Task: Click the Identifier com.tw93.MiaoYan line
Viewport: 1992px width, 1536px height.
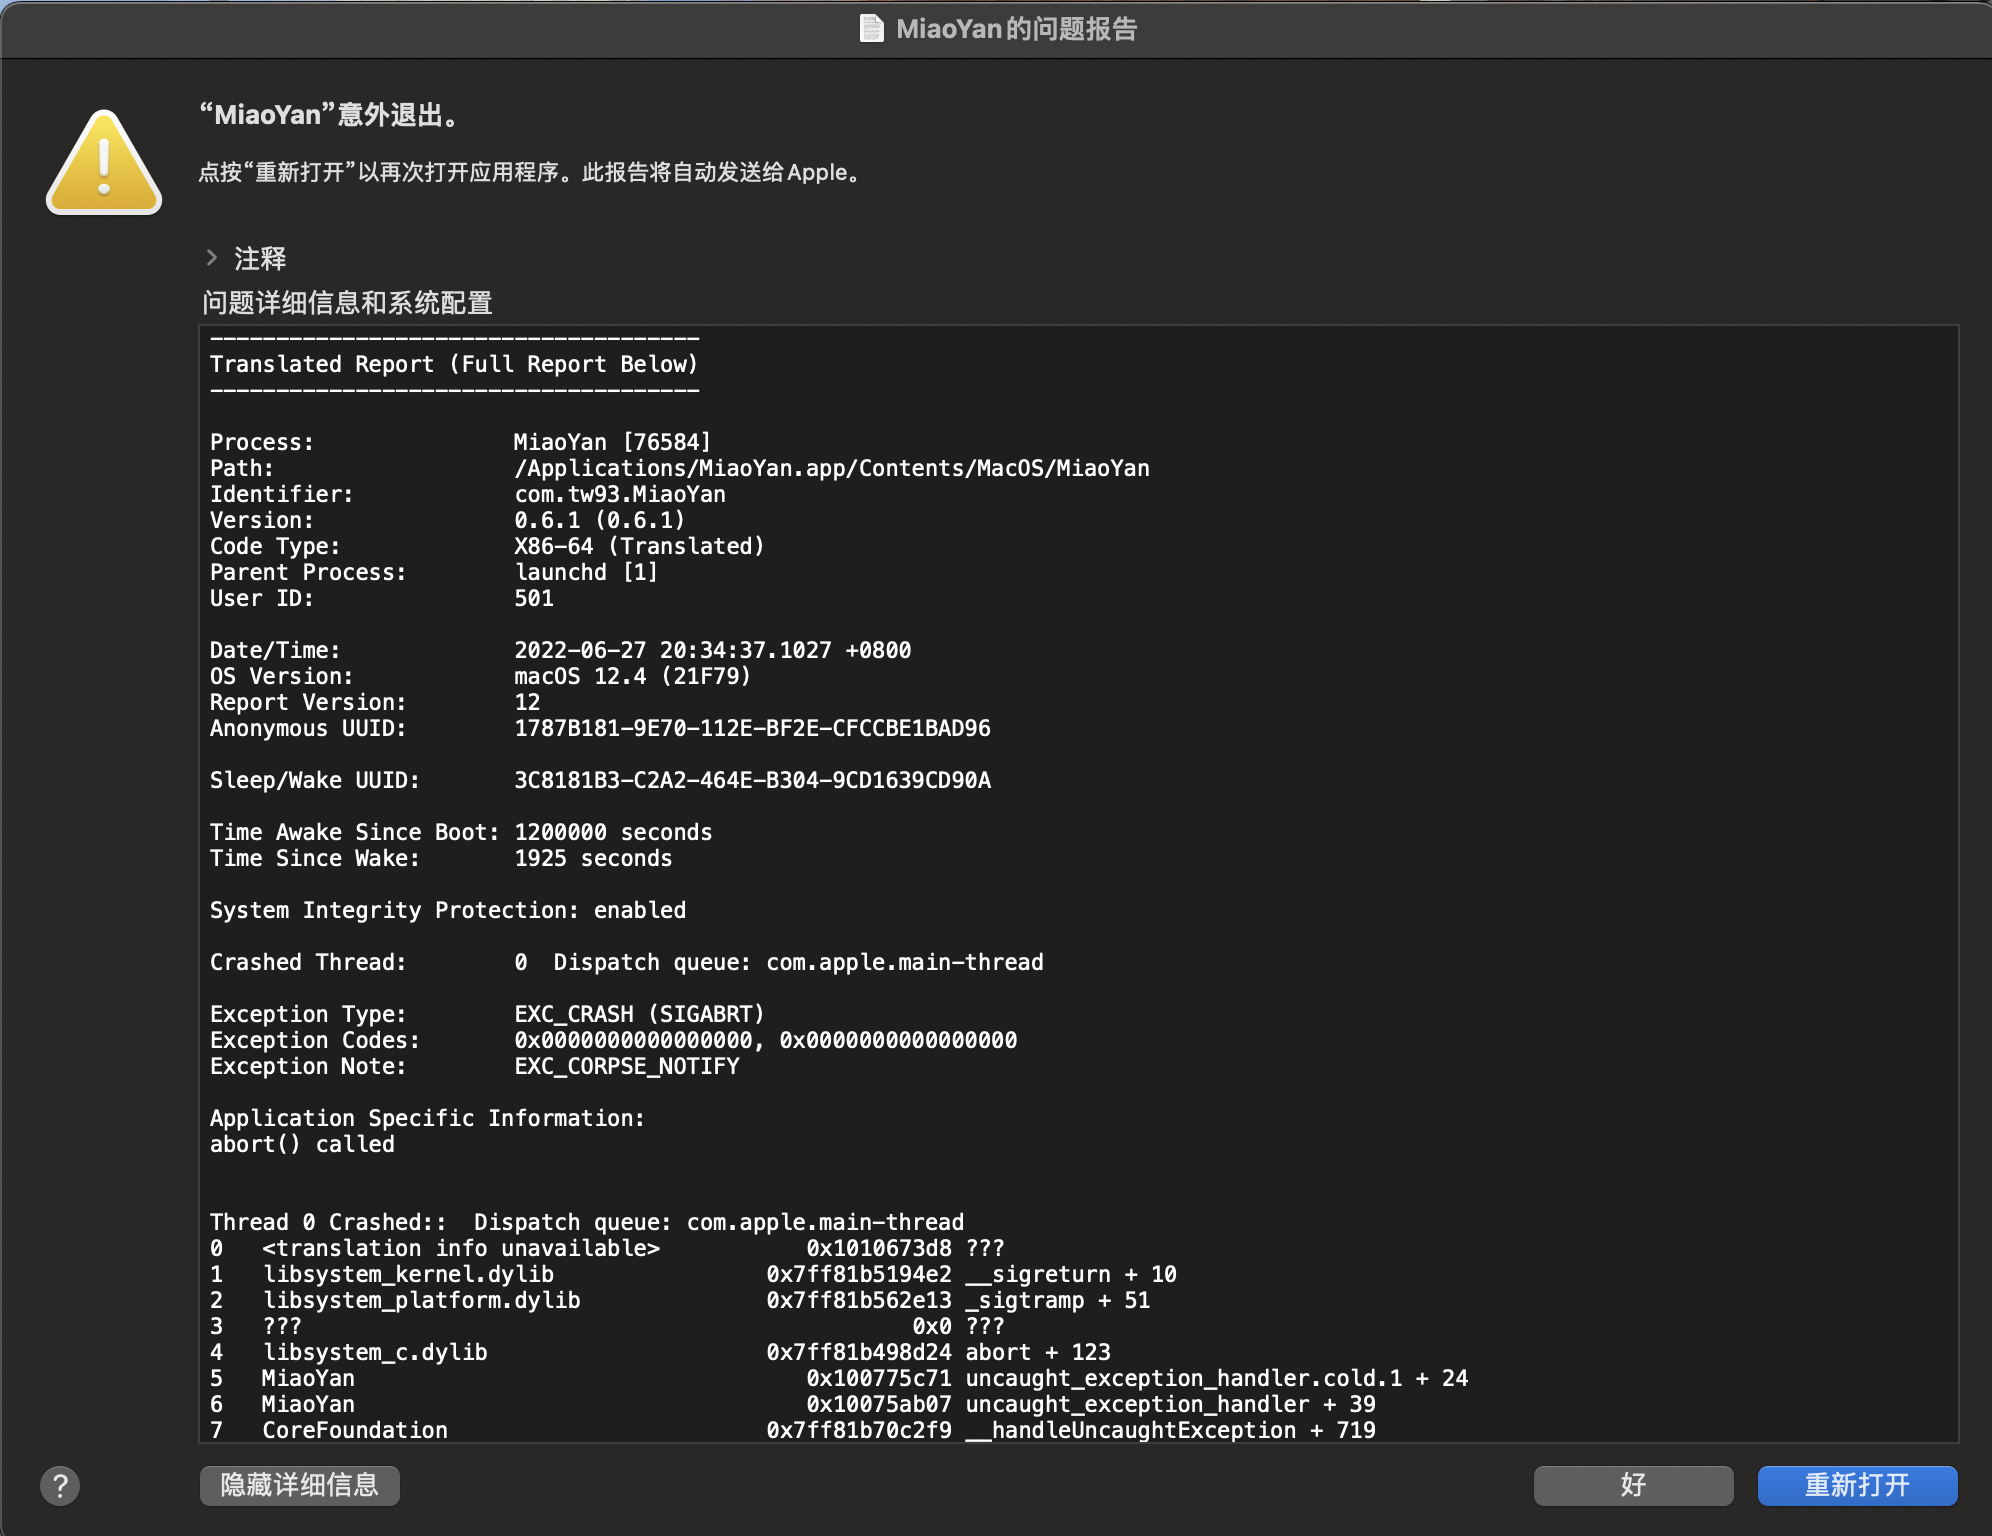Action: [468, 494]
